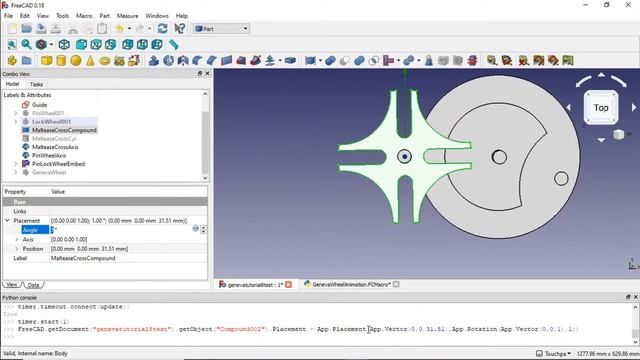Expand the Axis property row
This screenshot has width=640, height=360.
point(17,239)
